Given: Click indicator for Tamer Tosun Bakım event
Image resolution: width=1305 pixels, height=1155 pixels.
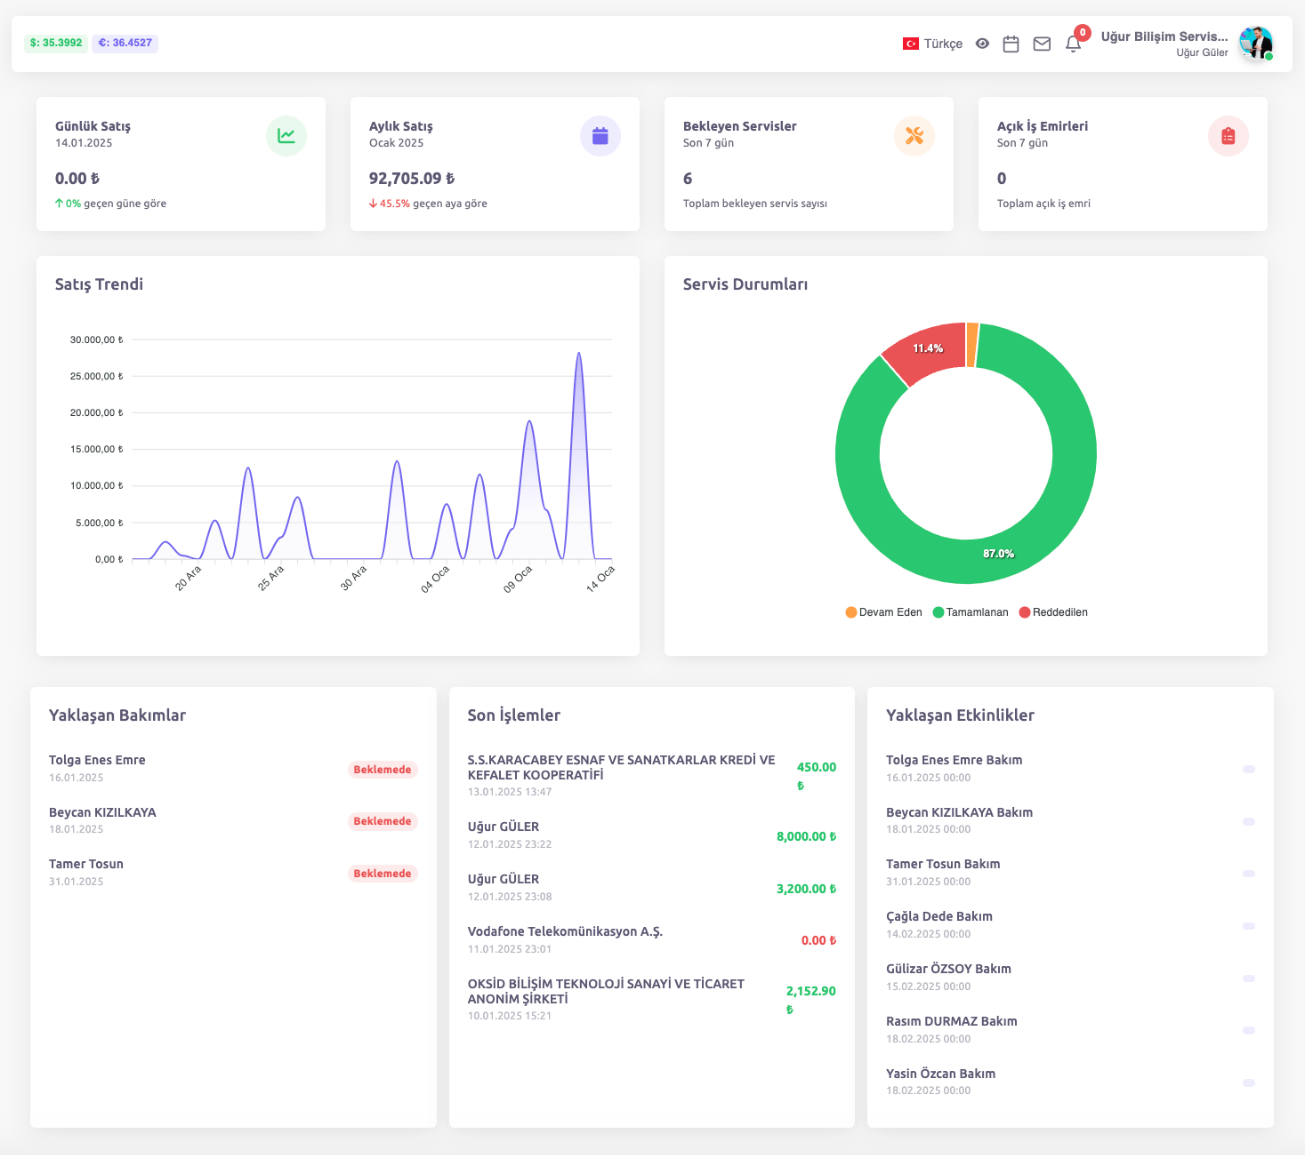Looking at the screenshot, I should (x=1248, y=873).
